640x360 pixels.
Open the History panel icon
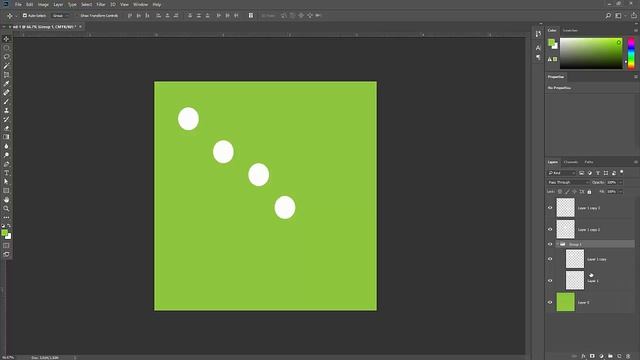tap(538, 34)
